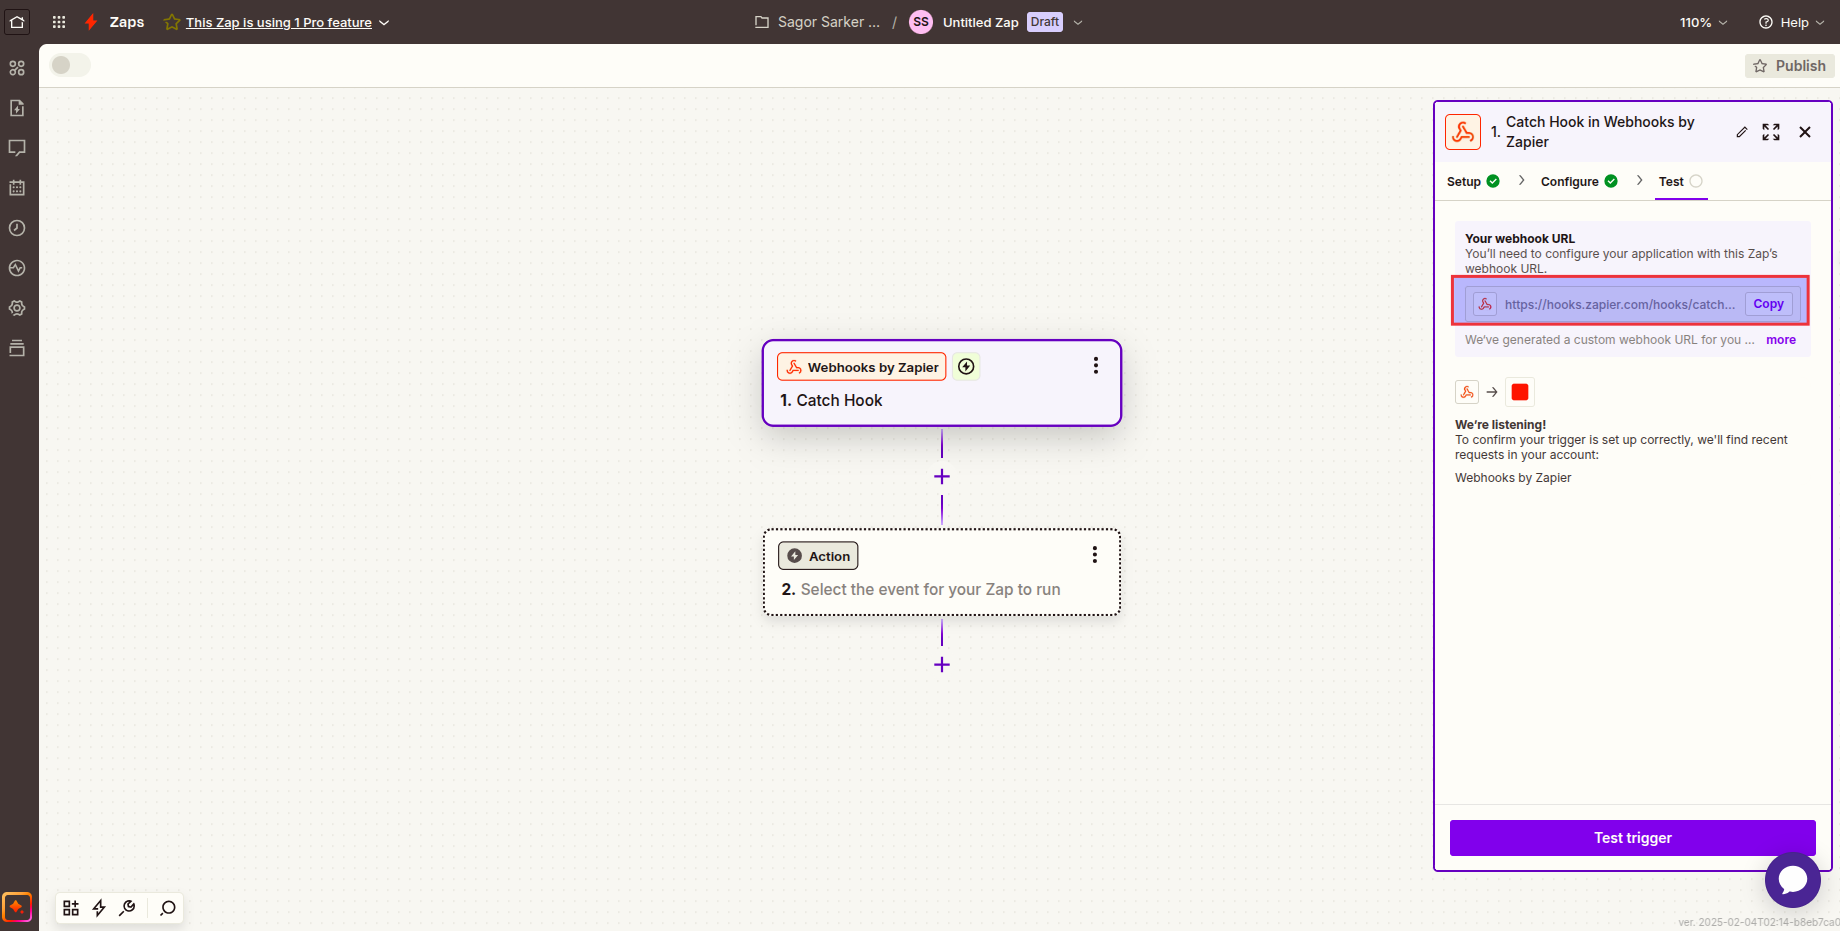Open the Status activity icon in sidebar
This screenshot has width=1840, height=931.
(17, 268)
